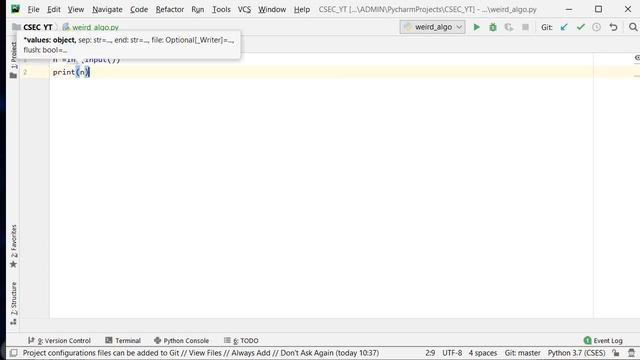Open the Window menu
640x360 pixels.
click(272, 9)
